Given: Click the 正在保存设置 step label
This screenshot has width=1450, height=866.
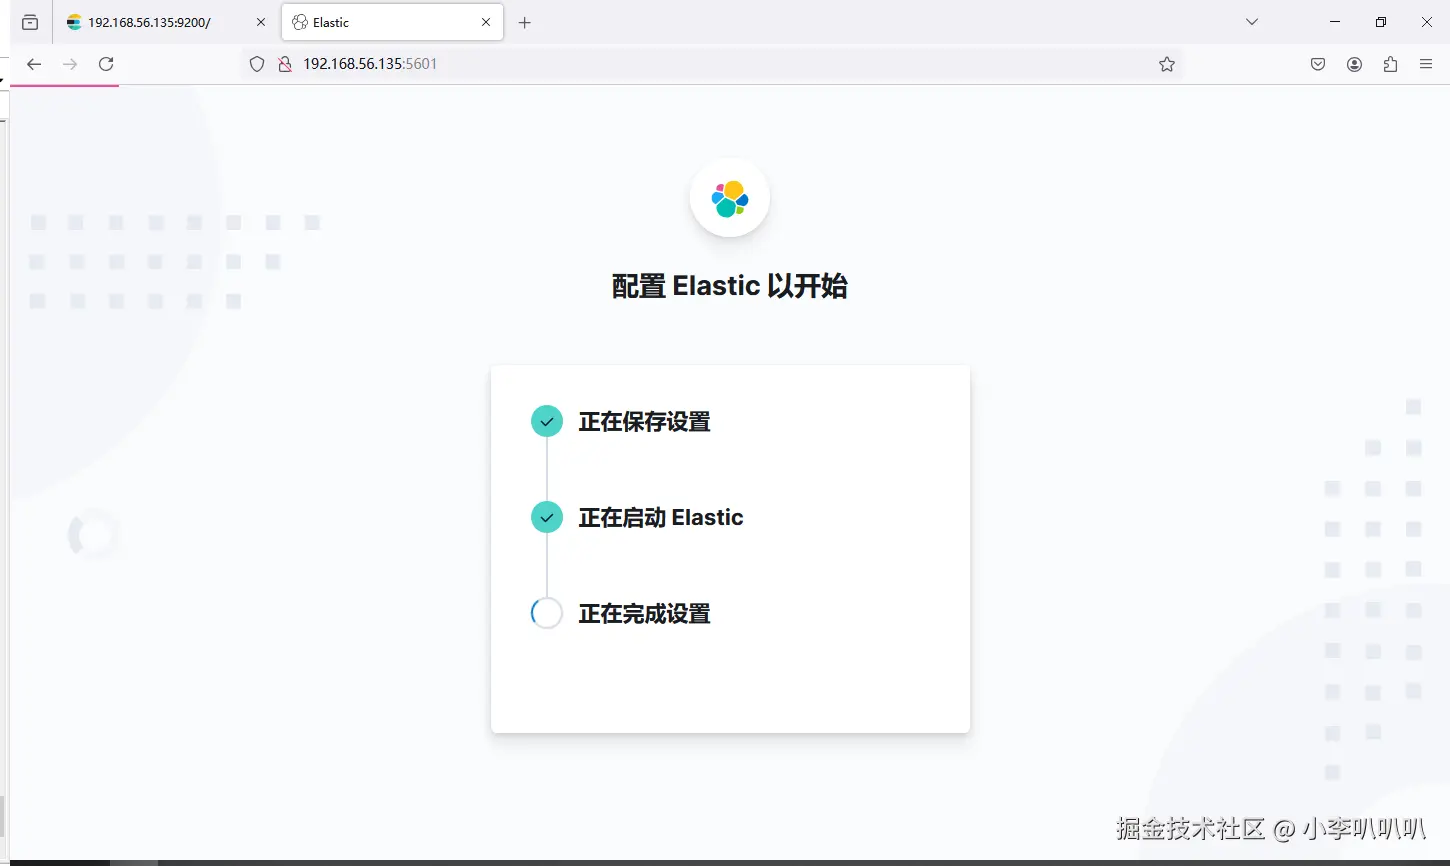Looking at the screenshot, I should 644,422.
